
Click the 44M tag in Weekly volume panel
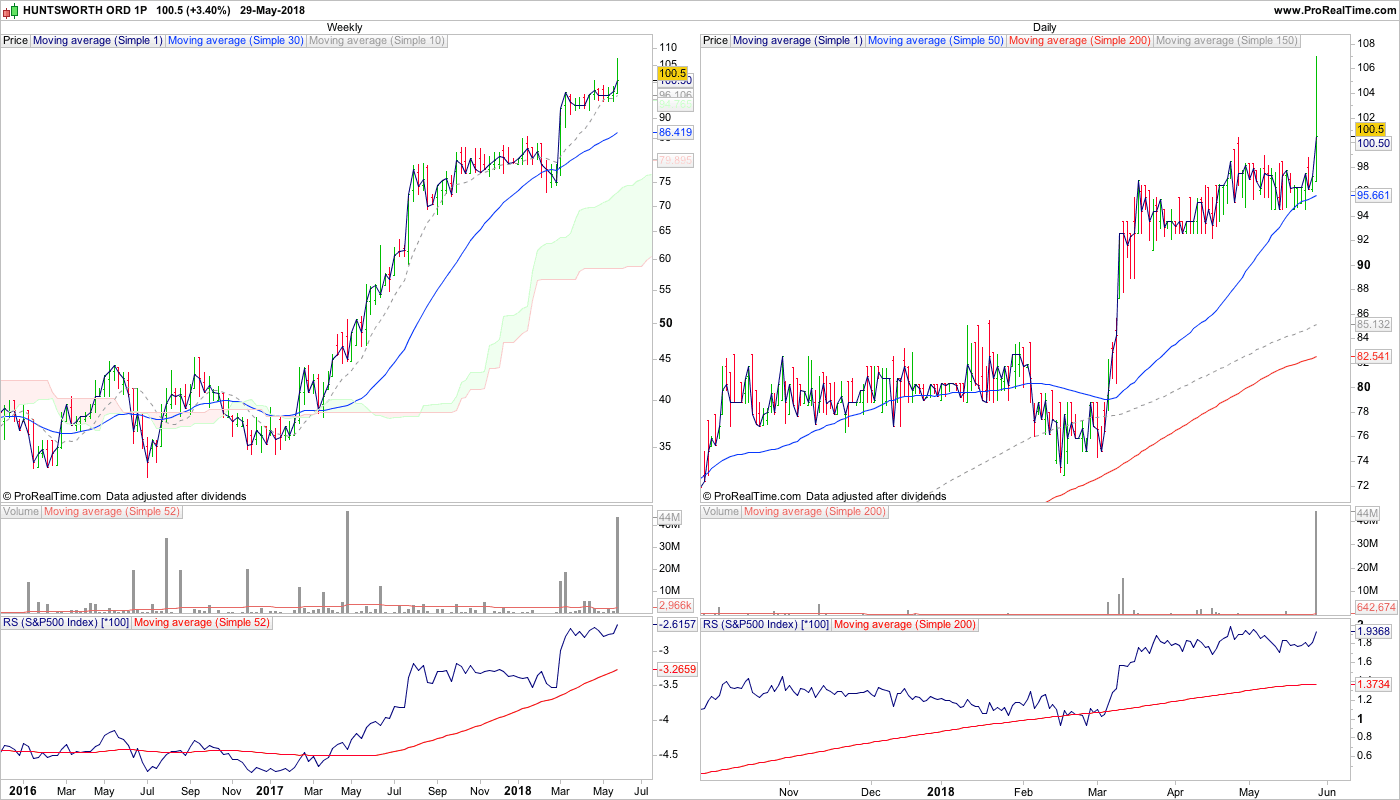[668, 517]
